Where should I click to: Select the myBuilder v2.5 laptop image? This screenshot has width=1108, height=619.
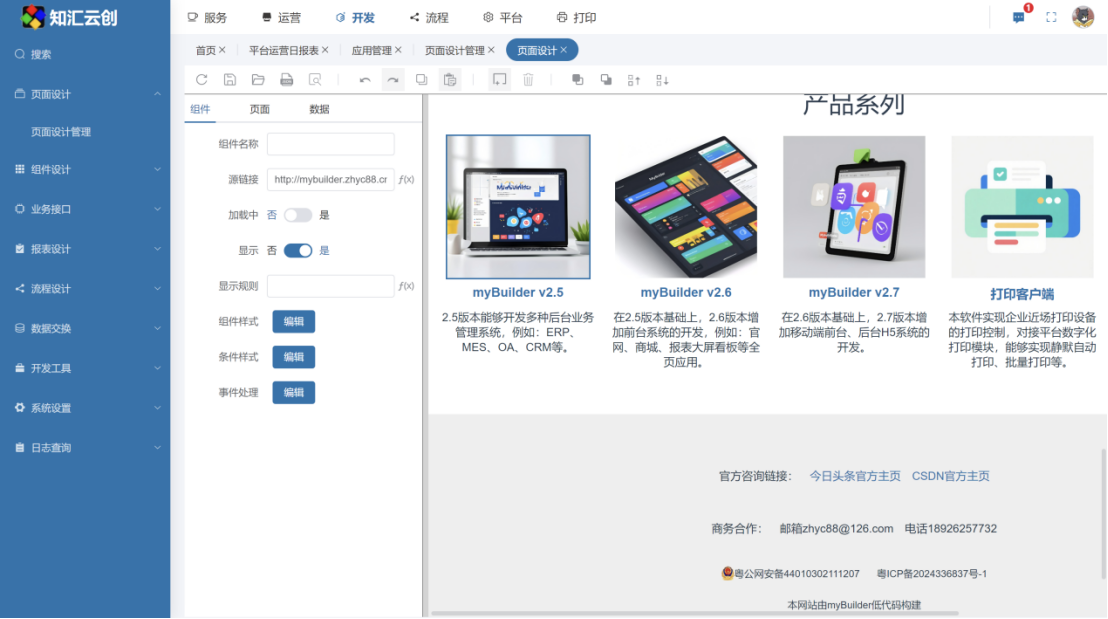tap(518, 207)
